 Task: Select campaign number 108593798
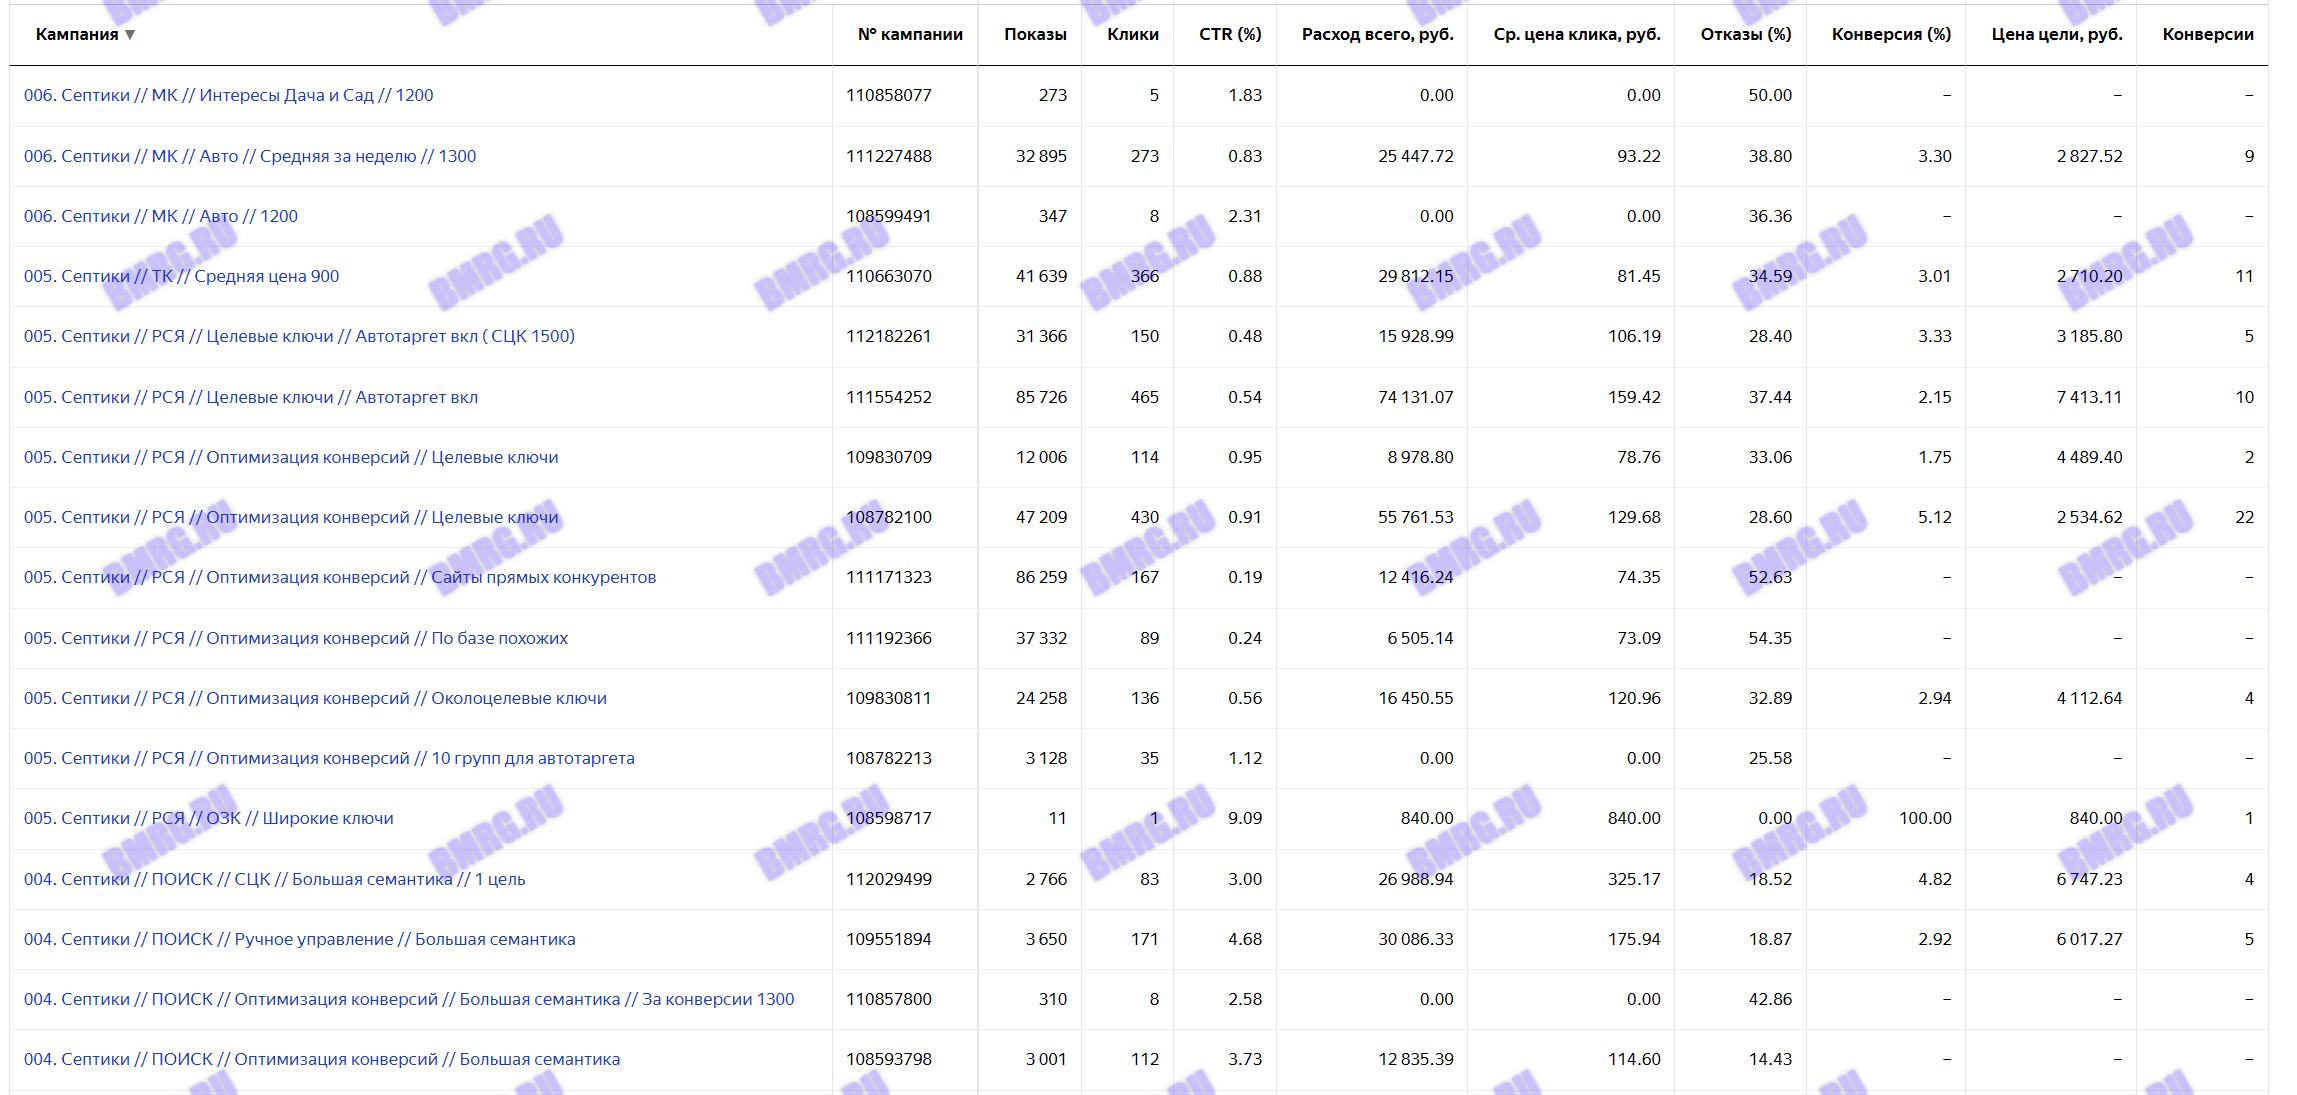[x=889, y=1059]
